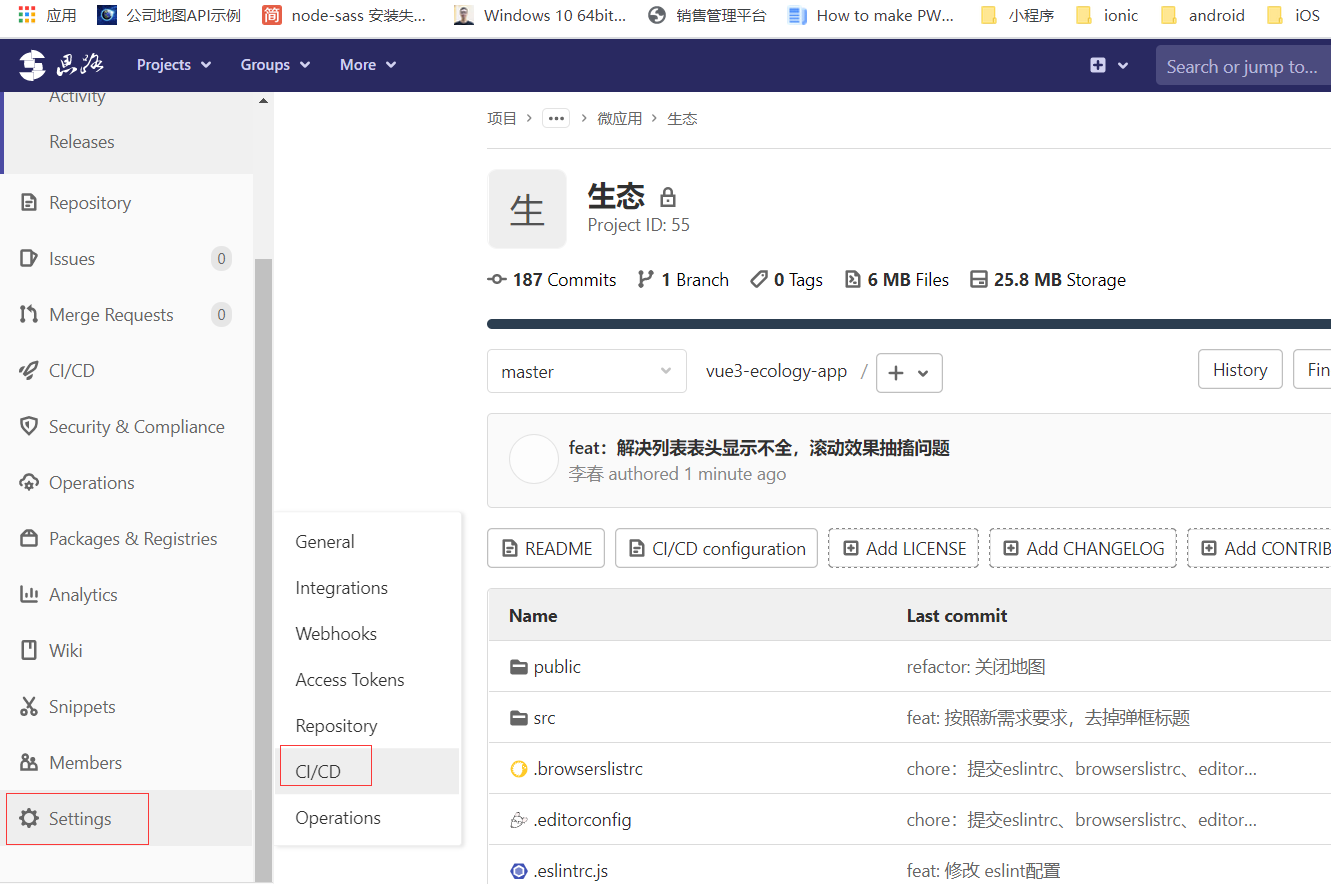Click the Merge Requests icon in the sidebar

tap(29, 315)
